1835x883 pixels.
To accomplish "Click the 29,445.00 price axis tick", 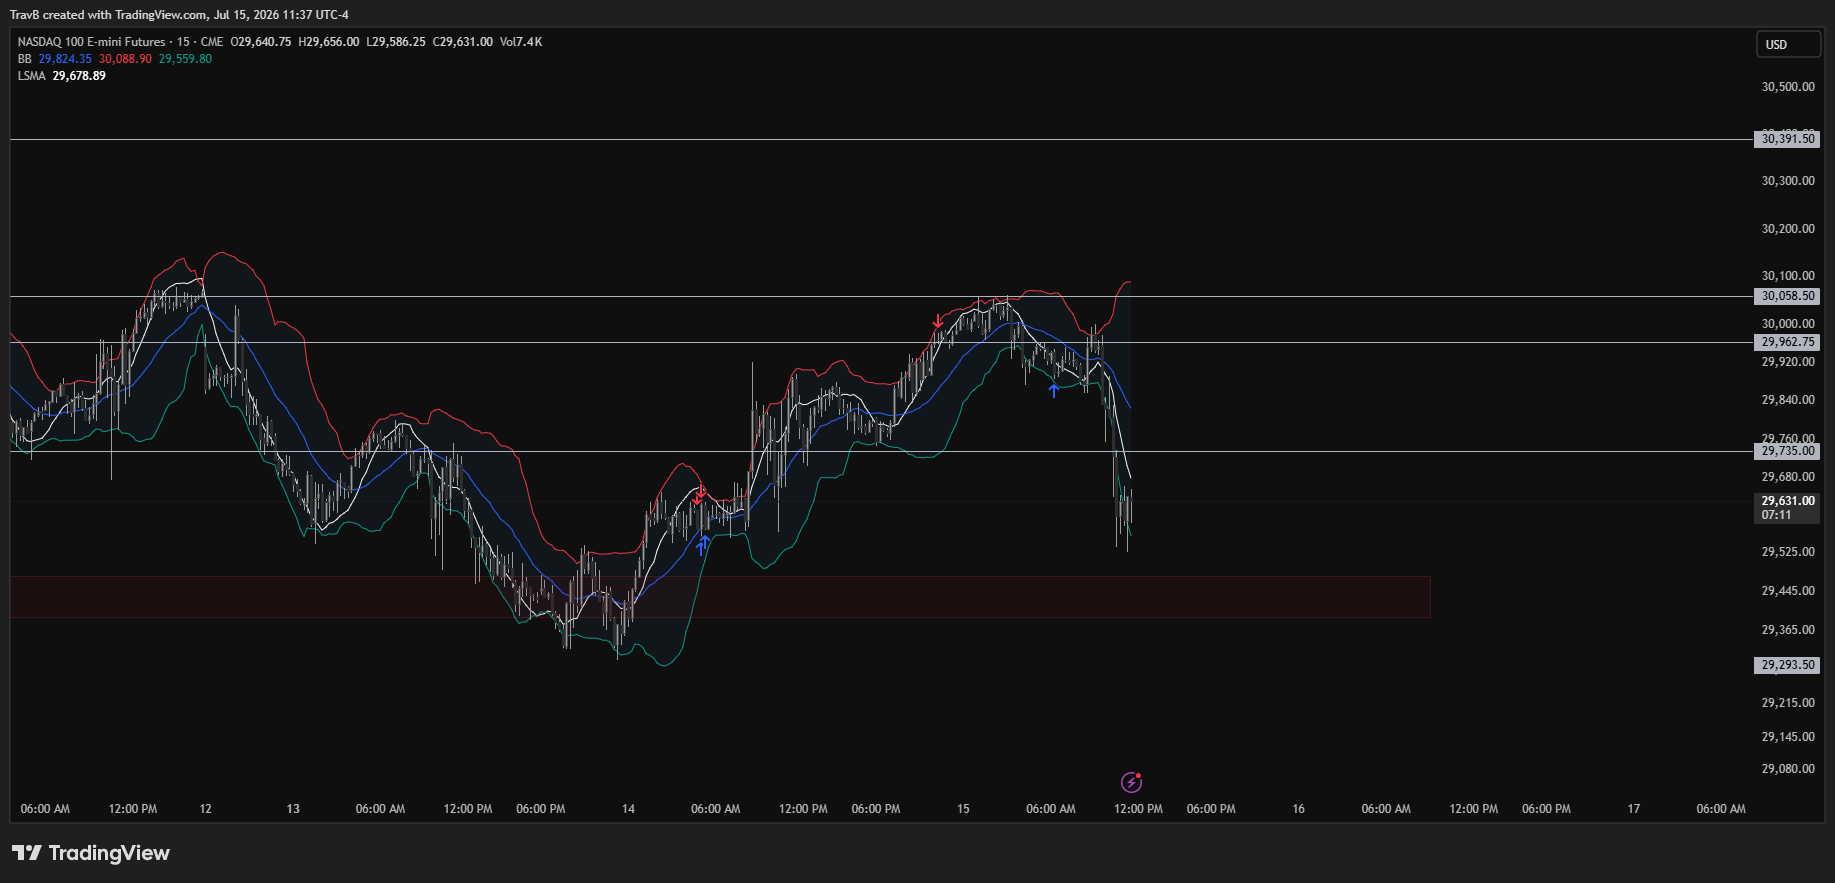I will click(1788, 591).
